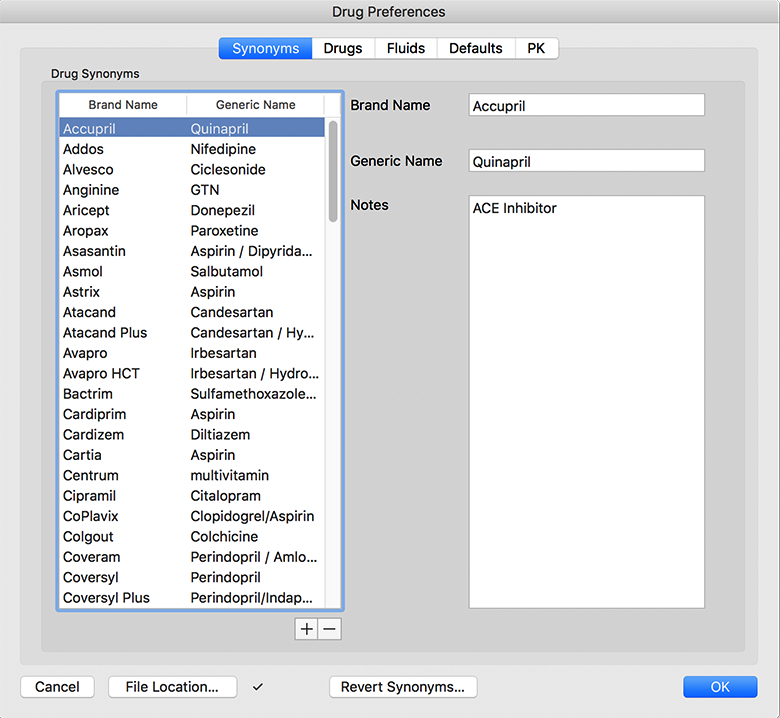Select the Astrix row
The height and width of the screenshot is (718, 780).
pos(192,292)
